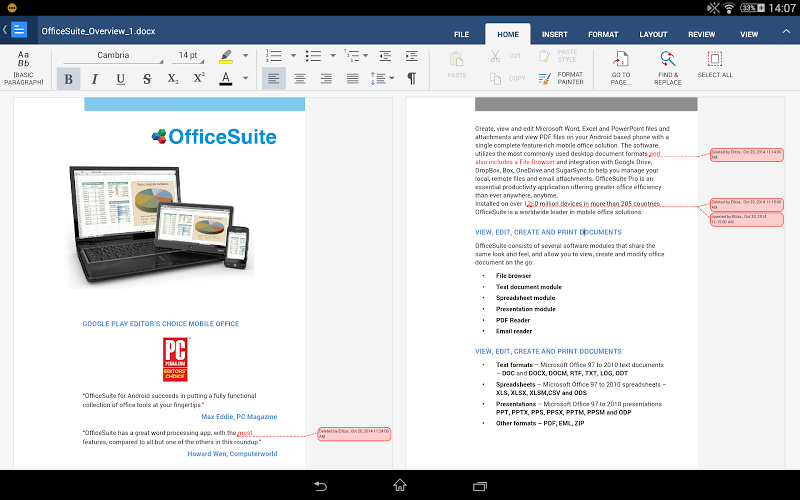Viewport: 800px width, 500px height.
Task: Click 'PDF Reader' bullet item
Action: point(513,320)
